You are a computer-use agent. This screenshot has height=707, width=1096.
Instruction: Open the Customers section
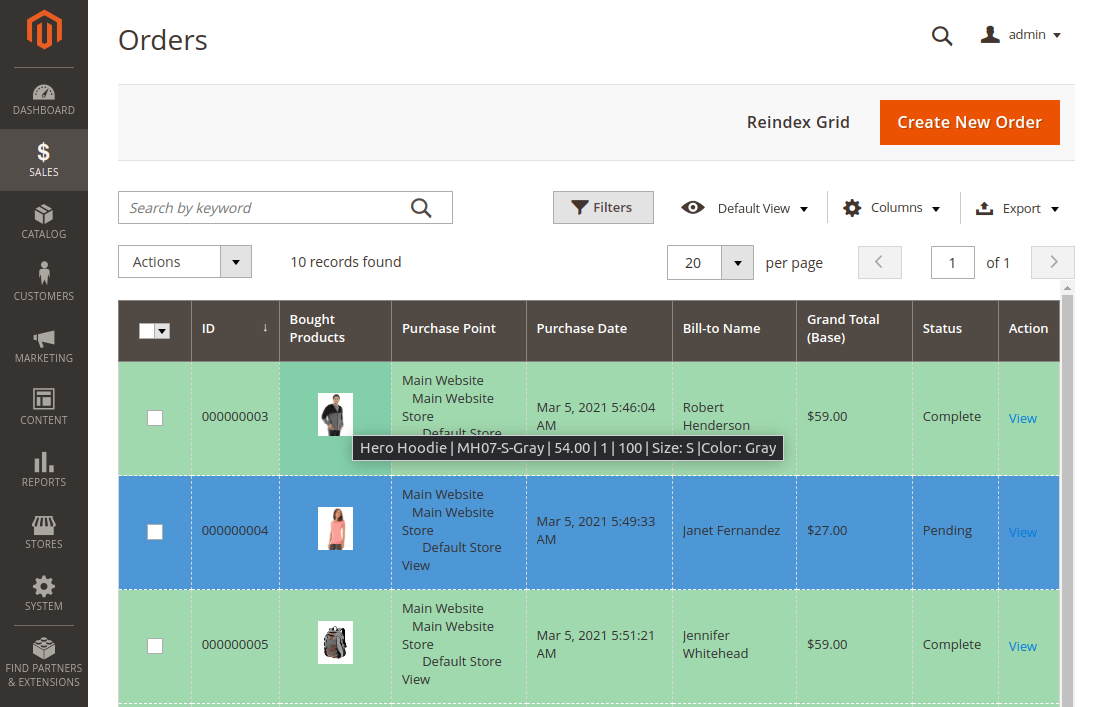44,283
